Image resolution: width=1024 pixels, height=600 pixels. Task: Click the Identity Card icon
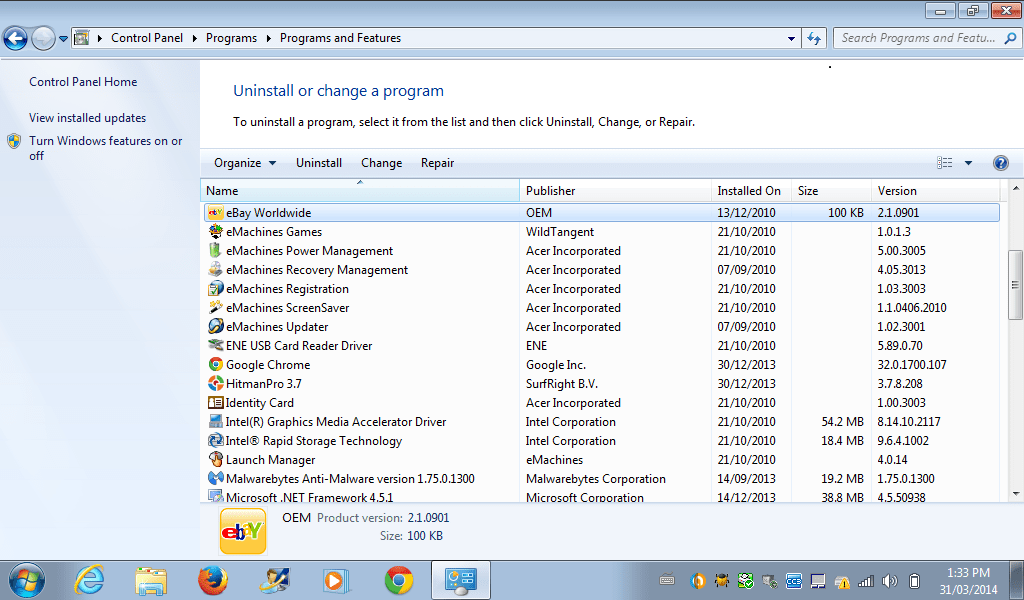coord(216,402)
